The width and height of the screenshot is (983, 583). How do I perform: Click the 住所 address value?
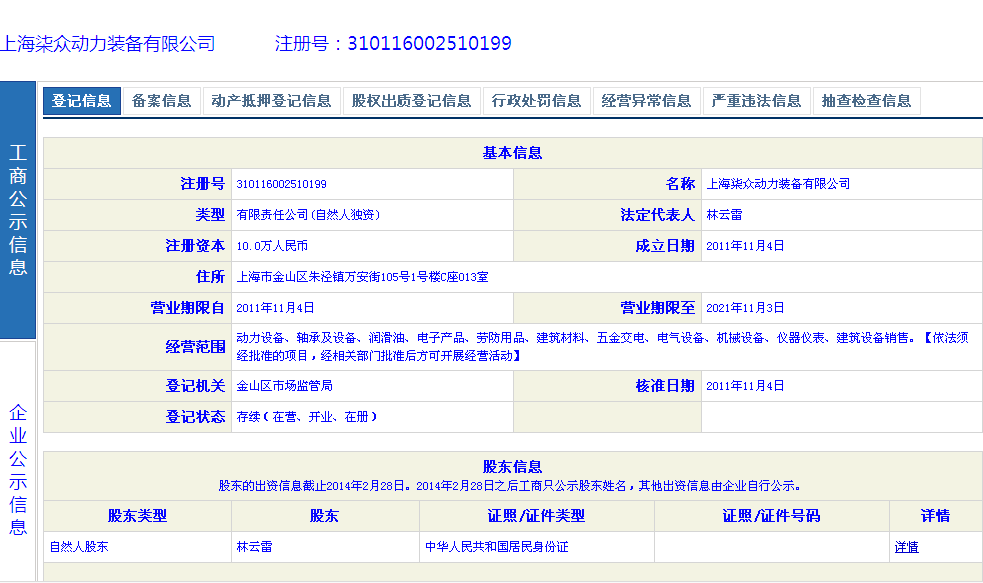[361, 277]
